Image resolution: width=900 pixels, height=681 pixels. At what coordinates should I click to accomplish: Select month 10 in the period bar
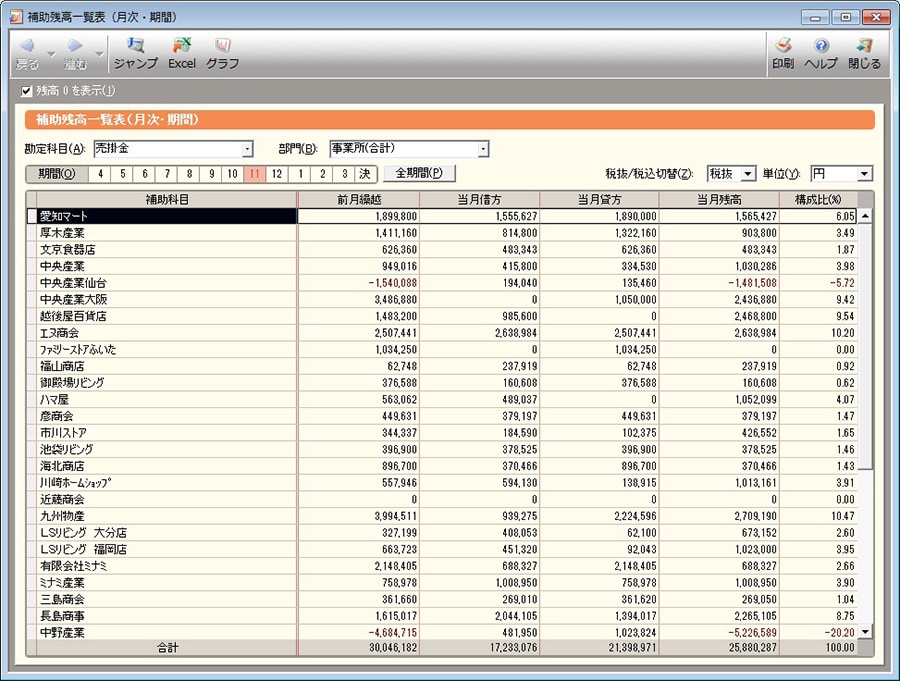(232, 173)
